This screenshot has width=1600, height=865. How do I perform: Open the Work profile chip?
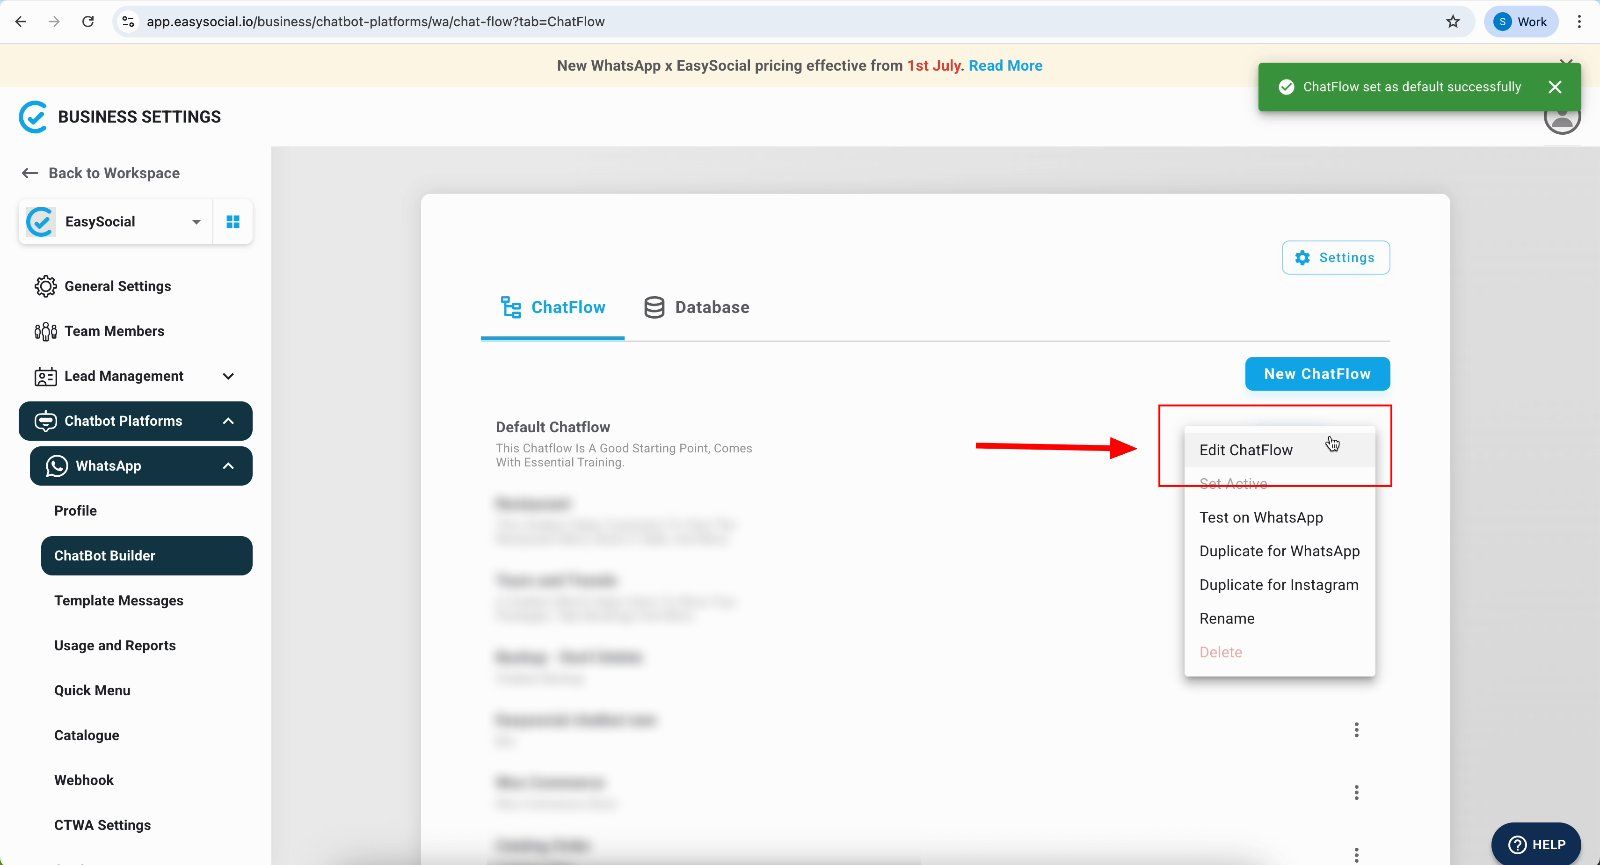pos(1521,21)
